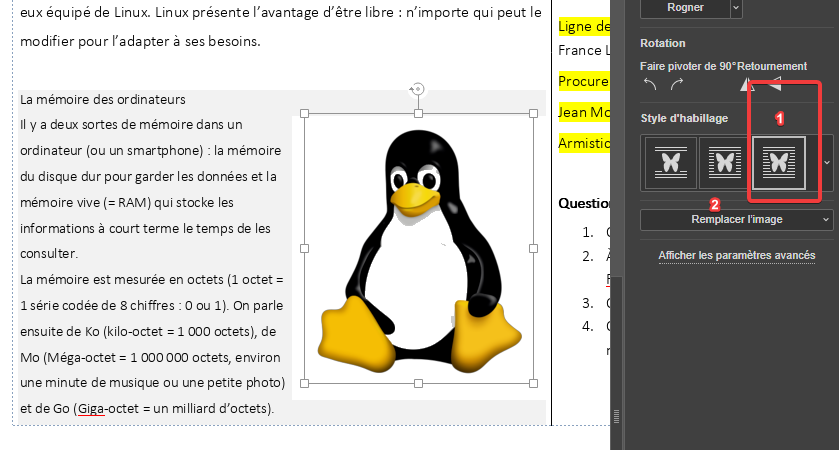Click the heading 'La mémoire des ordinateurs'
The image size is (839, 450).
click(103, 100)
